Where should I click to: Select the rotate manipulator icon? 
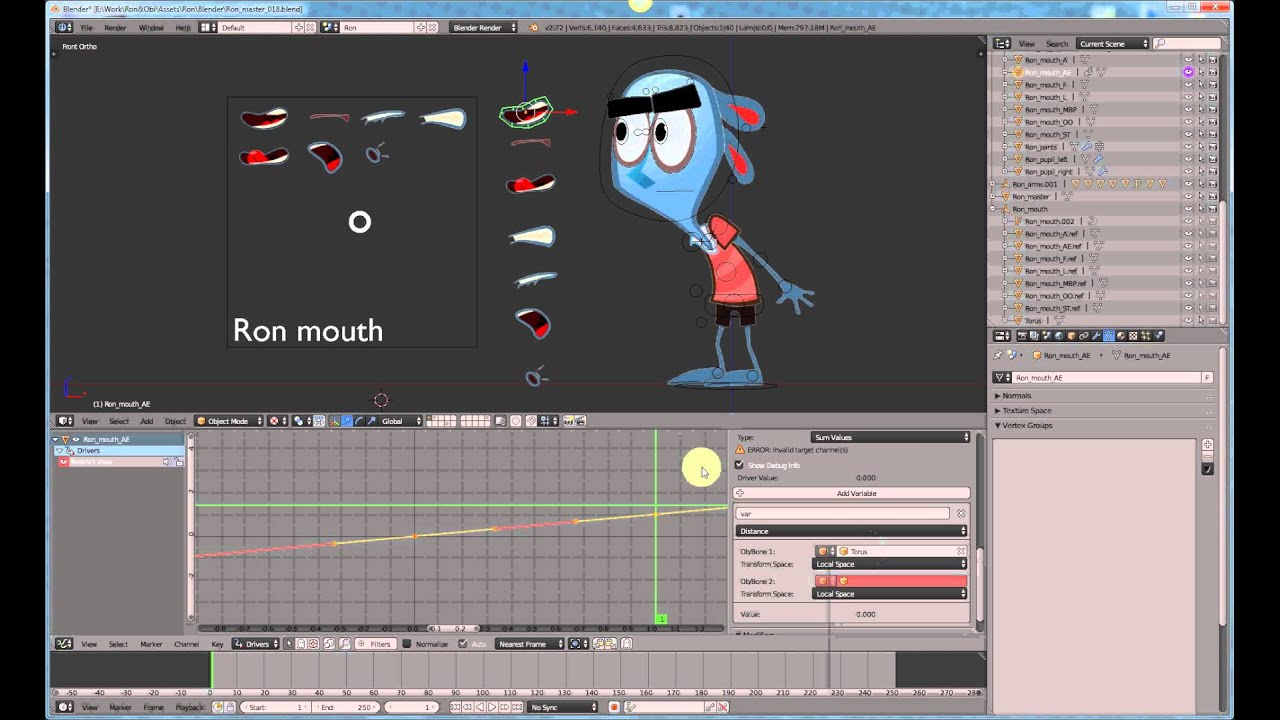[x=358, y=421]
